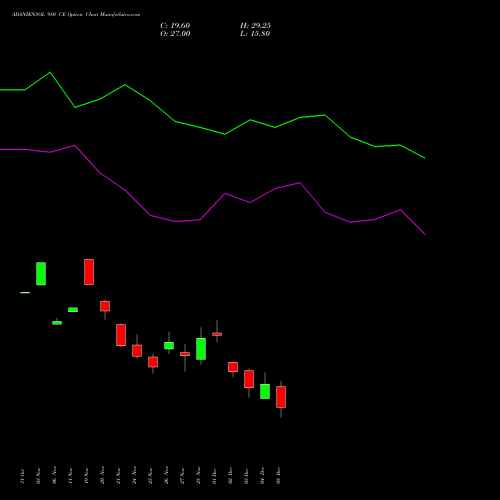
Task: Select the small red candle above 01 Dec
Action: [x=217, y=334]
